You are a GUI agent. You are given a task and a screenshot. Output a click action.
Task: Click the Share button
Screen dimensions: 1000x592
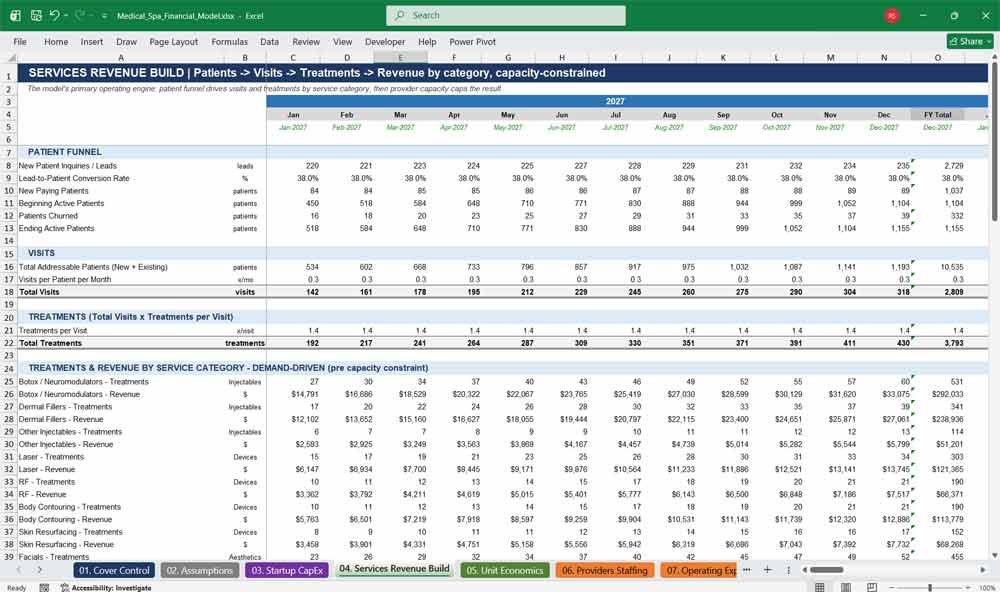pos(970,41)
